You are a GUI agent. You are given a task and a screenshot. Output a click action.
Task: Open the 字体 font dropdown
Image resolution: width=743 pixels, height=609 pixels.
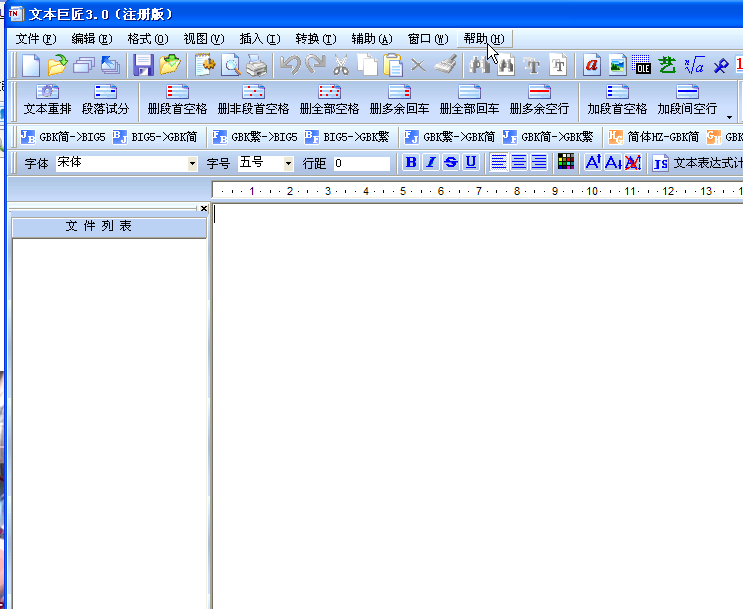[x=192, y=164]
